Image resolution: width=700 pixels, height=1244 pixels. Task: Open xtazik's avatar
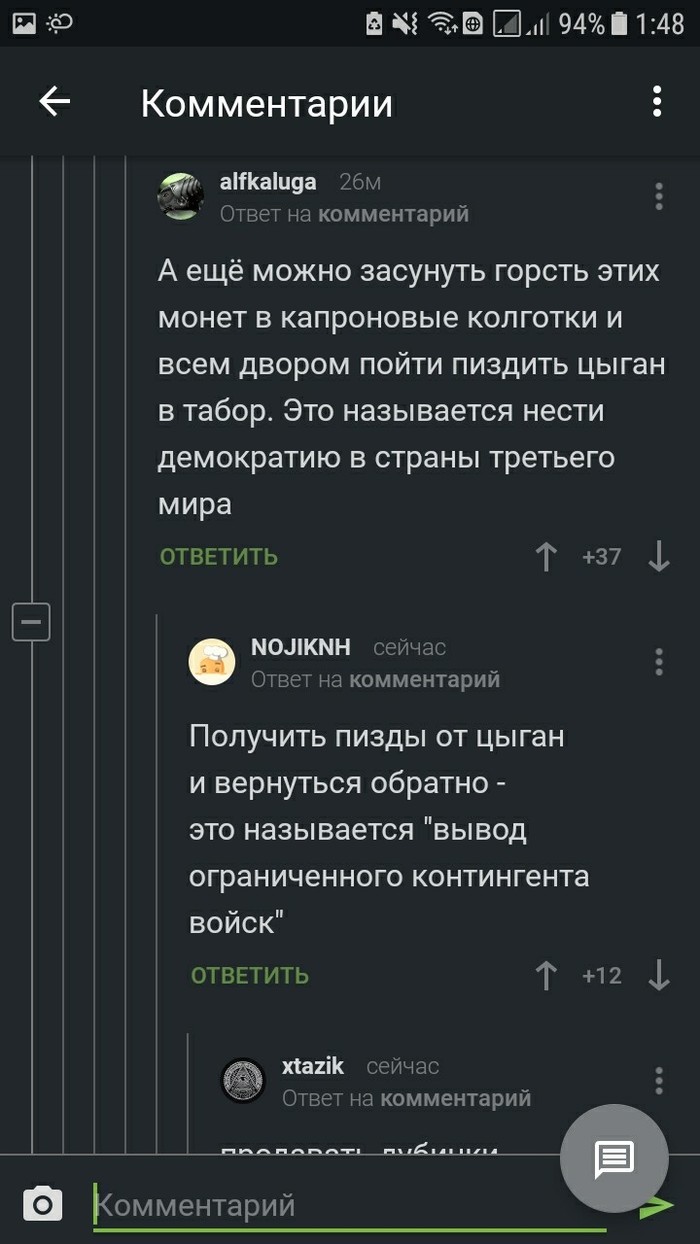pos(243,1080)
